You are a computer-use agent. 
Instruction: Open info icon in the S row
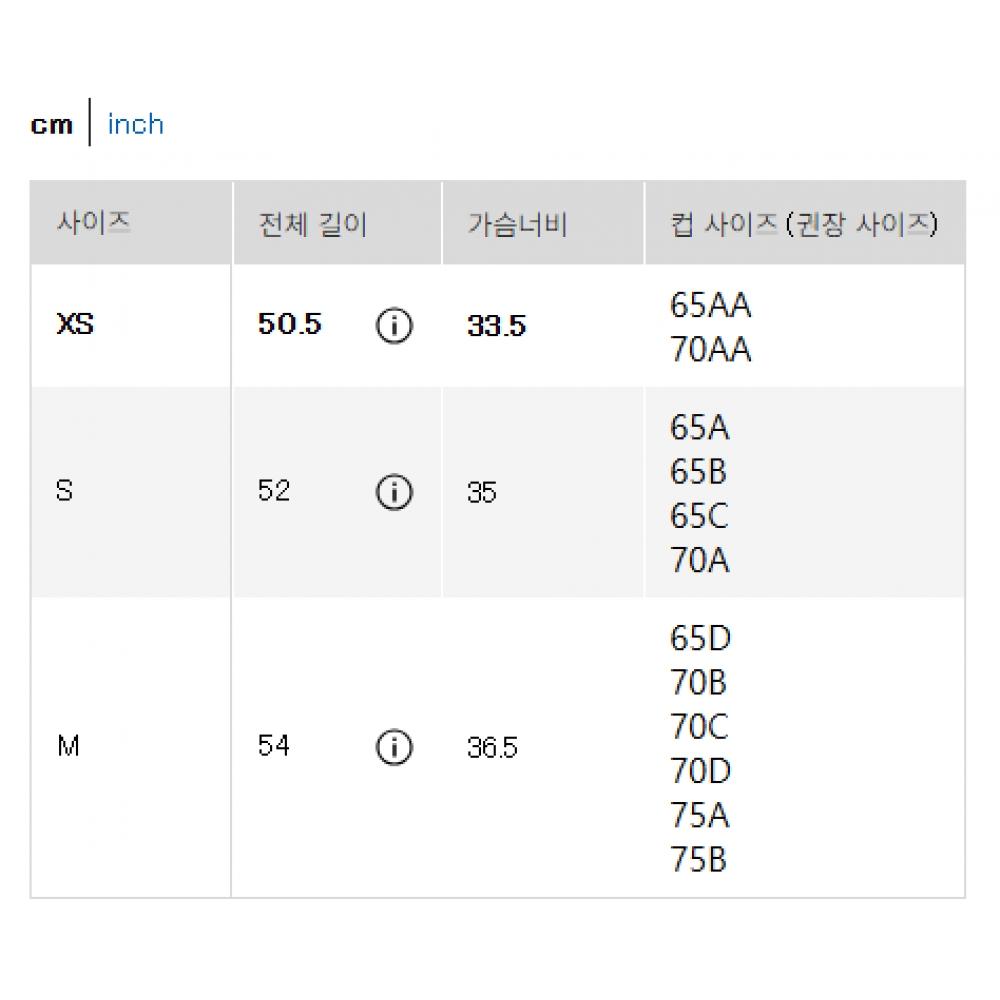[394, 492]
